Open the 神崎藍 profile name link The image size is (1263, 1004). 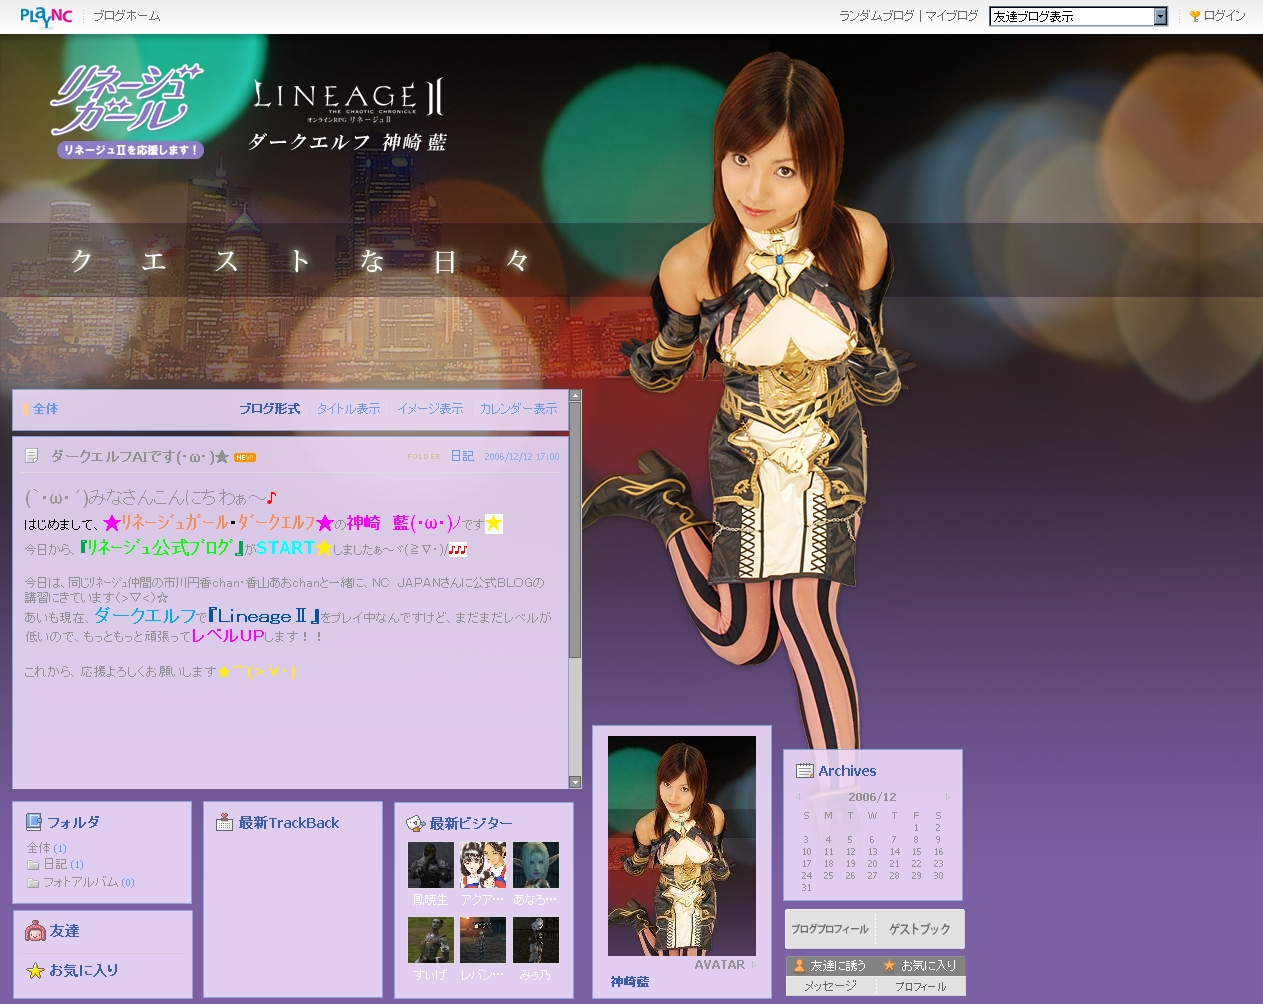(630, 982)
